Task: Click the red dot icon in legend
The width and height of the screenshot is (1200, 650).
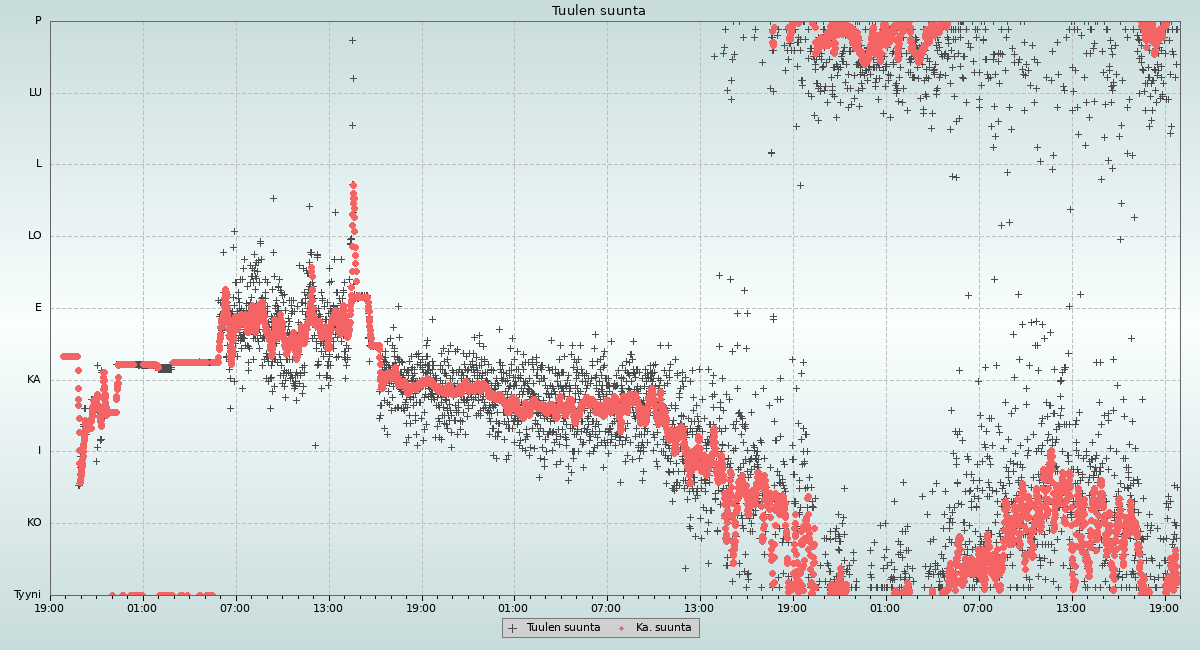Action: click(x=622, y=628)
